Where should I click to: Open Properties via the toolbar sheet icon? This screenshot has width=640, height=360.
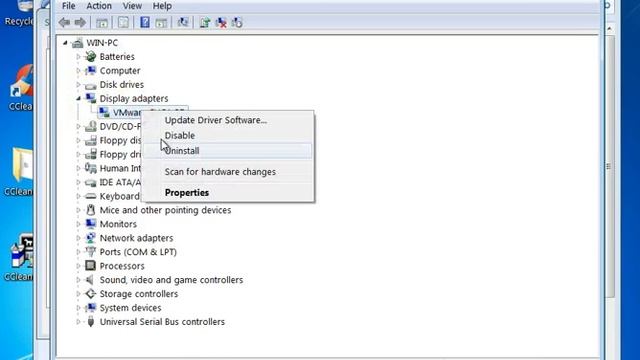point(123,22)
